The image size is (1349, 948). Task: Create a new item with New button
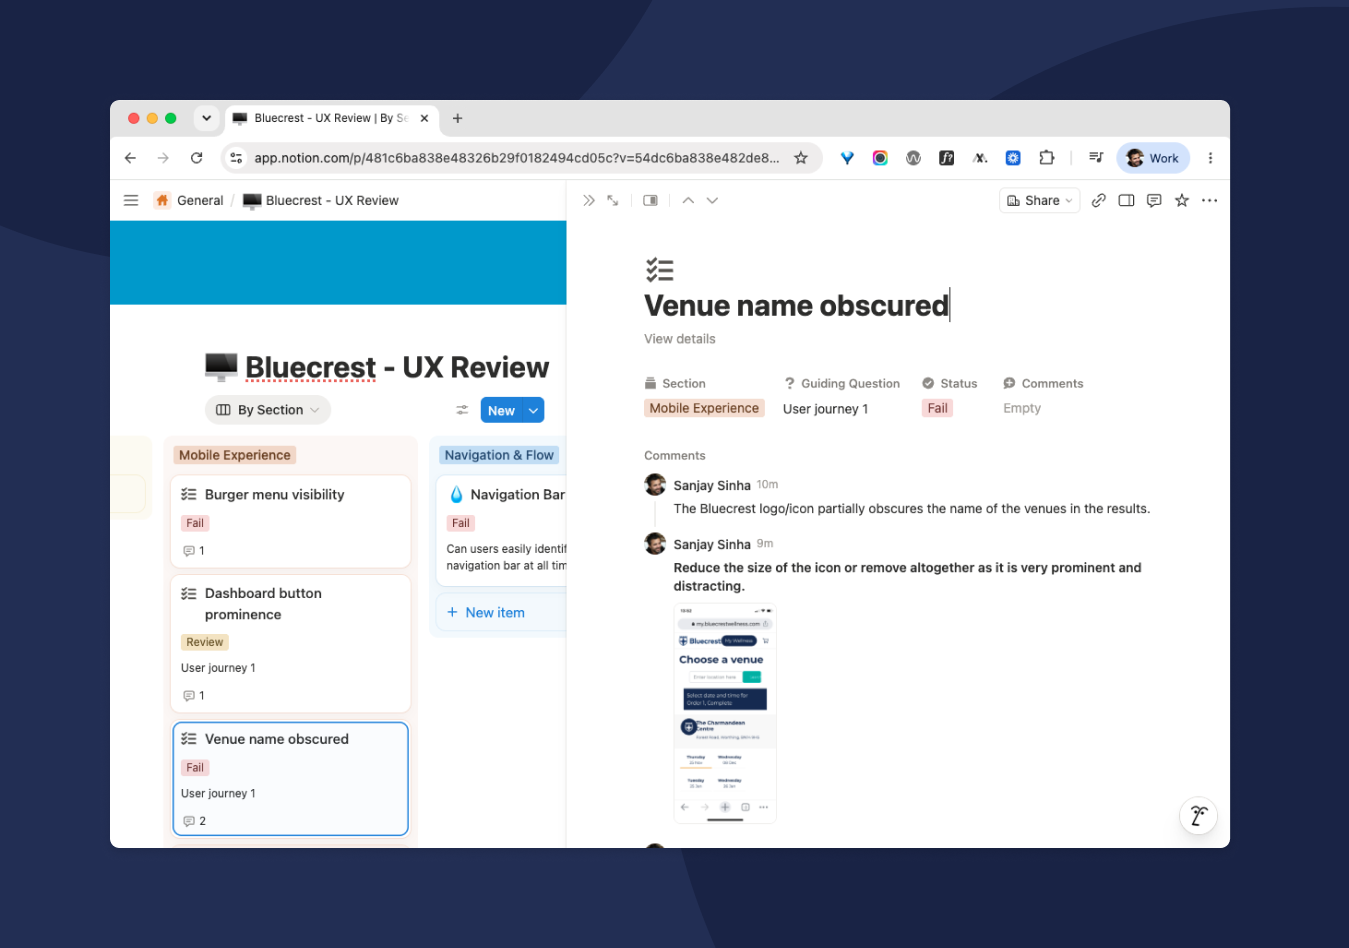[501, 410]
